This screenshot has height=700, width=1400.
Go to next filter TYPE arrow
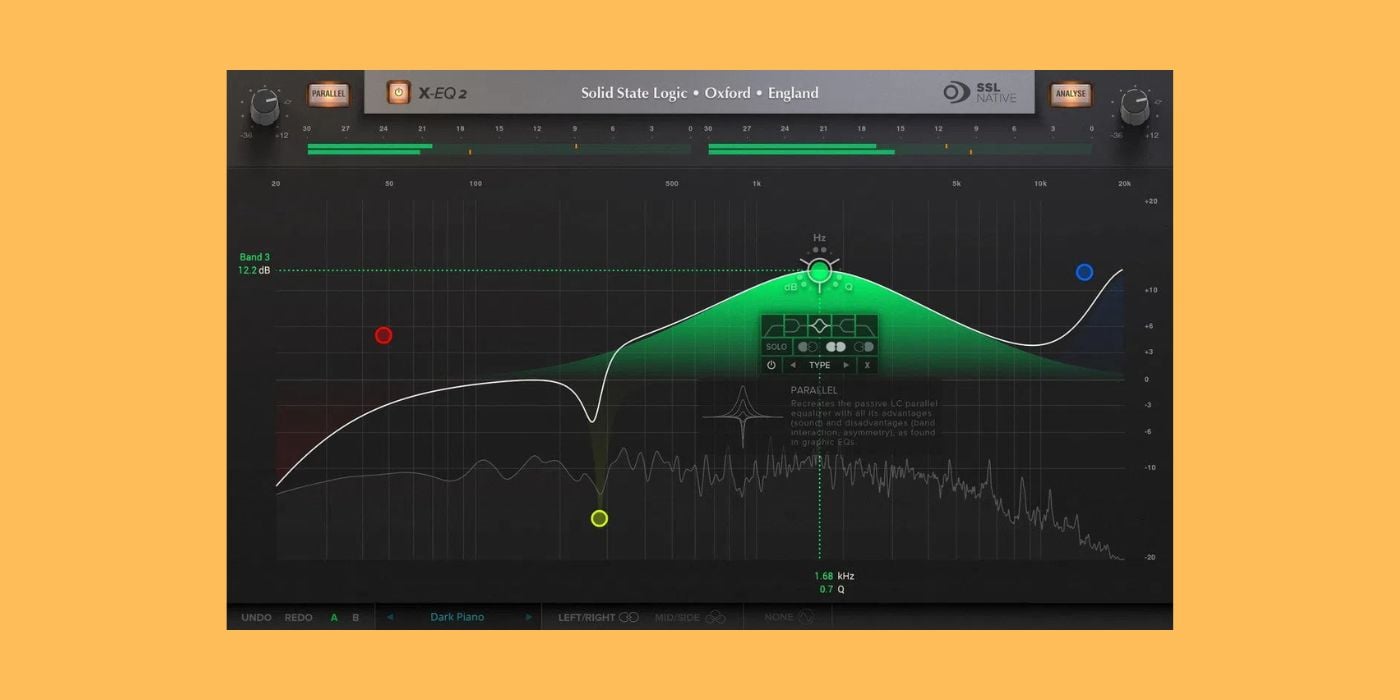click(x=846, y=365)
